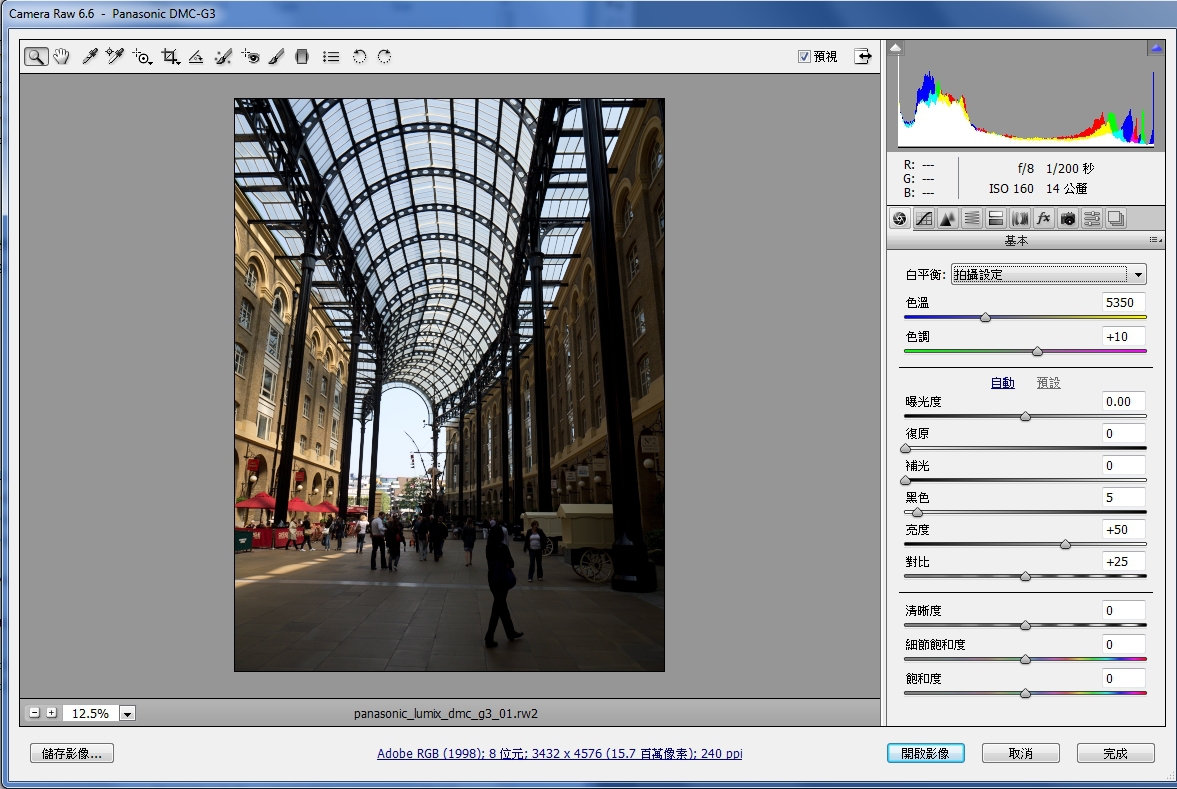Select the Crop tool
This screenshot has width=1177, height=789.
pos(170,57)
